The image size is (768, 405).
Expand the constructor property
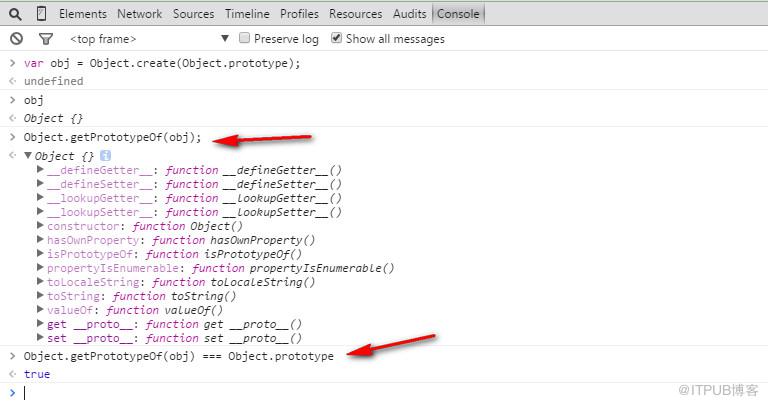pyautogui.click(x=41, y=226)
